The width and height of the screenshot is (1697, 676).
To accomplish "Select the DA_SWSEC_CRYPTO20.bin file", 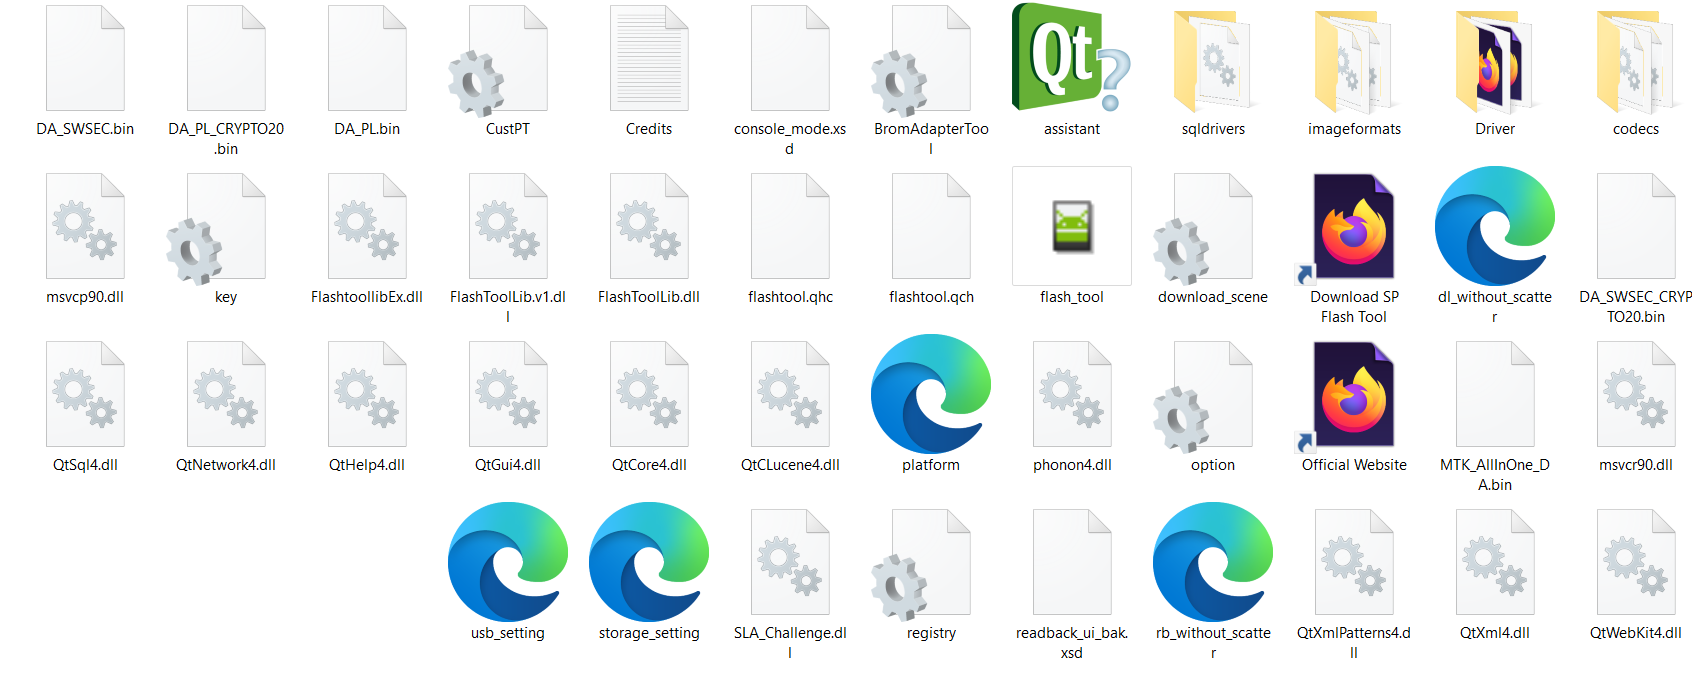I will (x=1636, y=226).
